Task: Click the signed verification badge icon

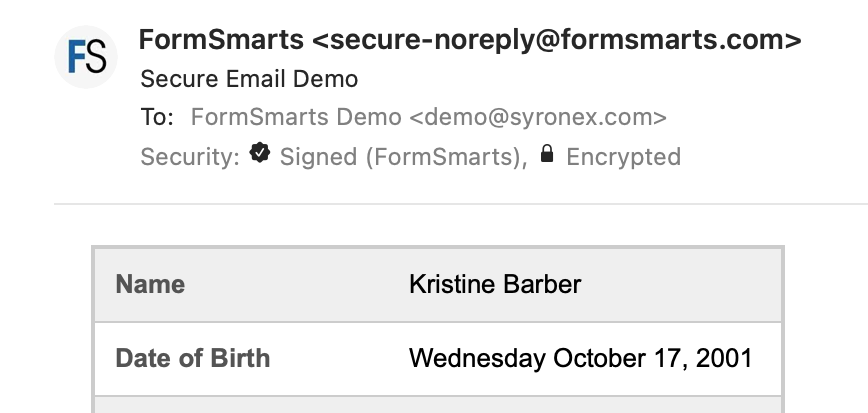Action: 260,153
